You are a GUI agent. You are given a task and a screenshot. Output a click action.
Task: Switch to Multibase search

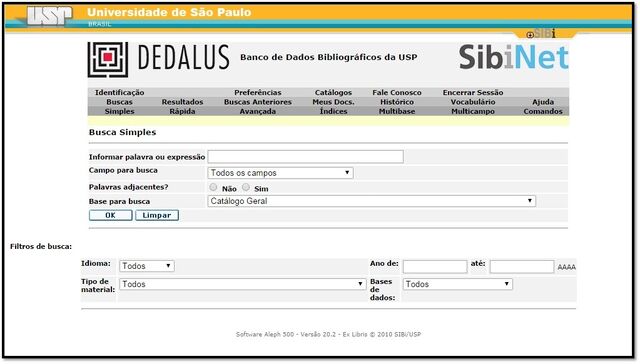pyautogui.click(x=397, y=111)
